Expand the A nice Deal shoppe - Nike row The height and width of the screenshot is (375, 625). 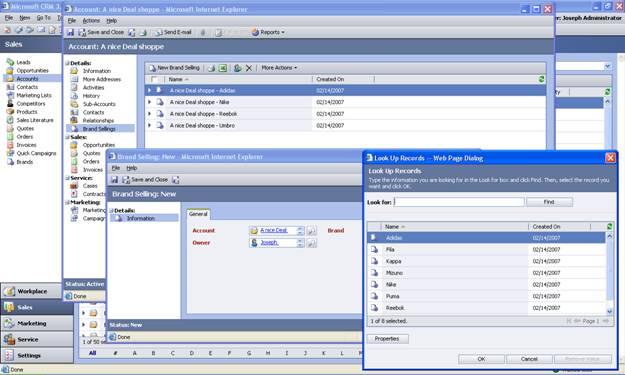[x=149, y=102]
